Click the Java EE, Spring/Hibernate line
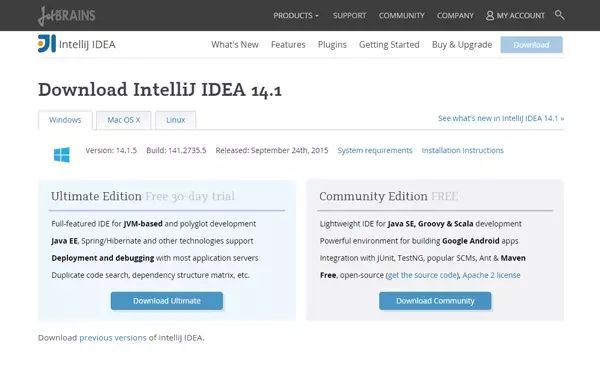600x379 pixels. coord(152,241)
